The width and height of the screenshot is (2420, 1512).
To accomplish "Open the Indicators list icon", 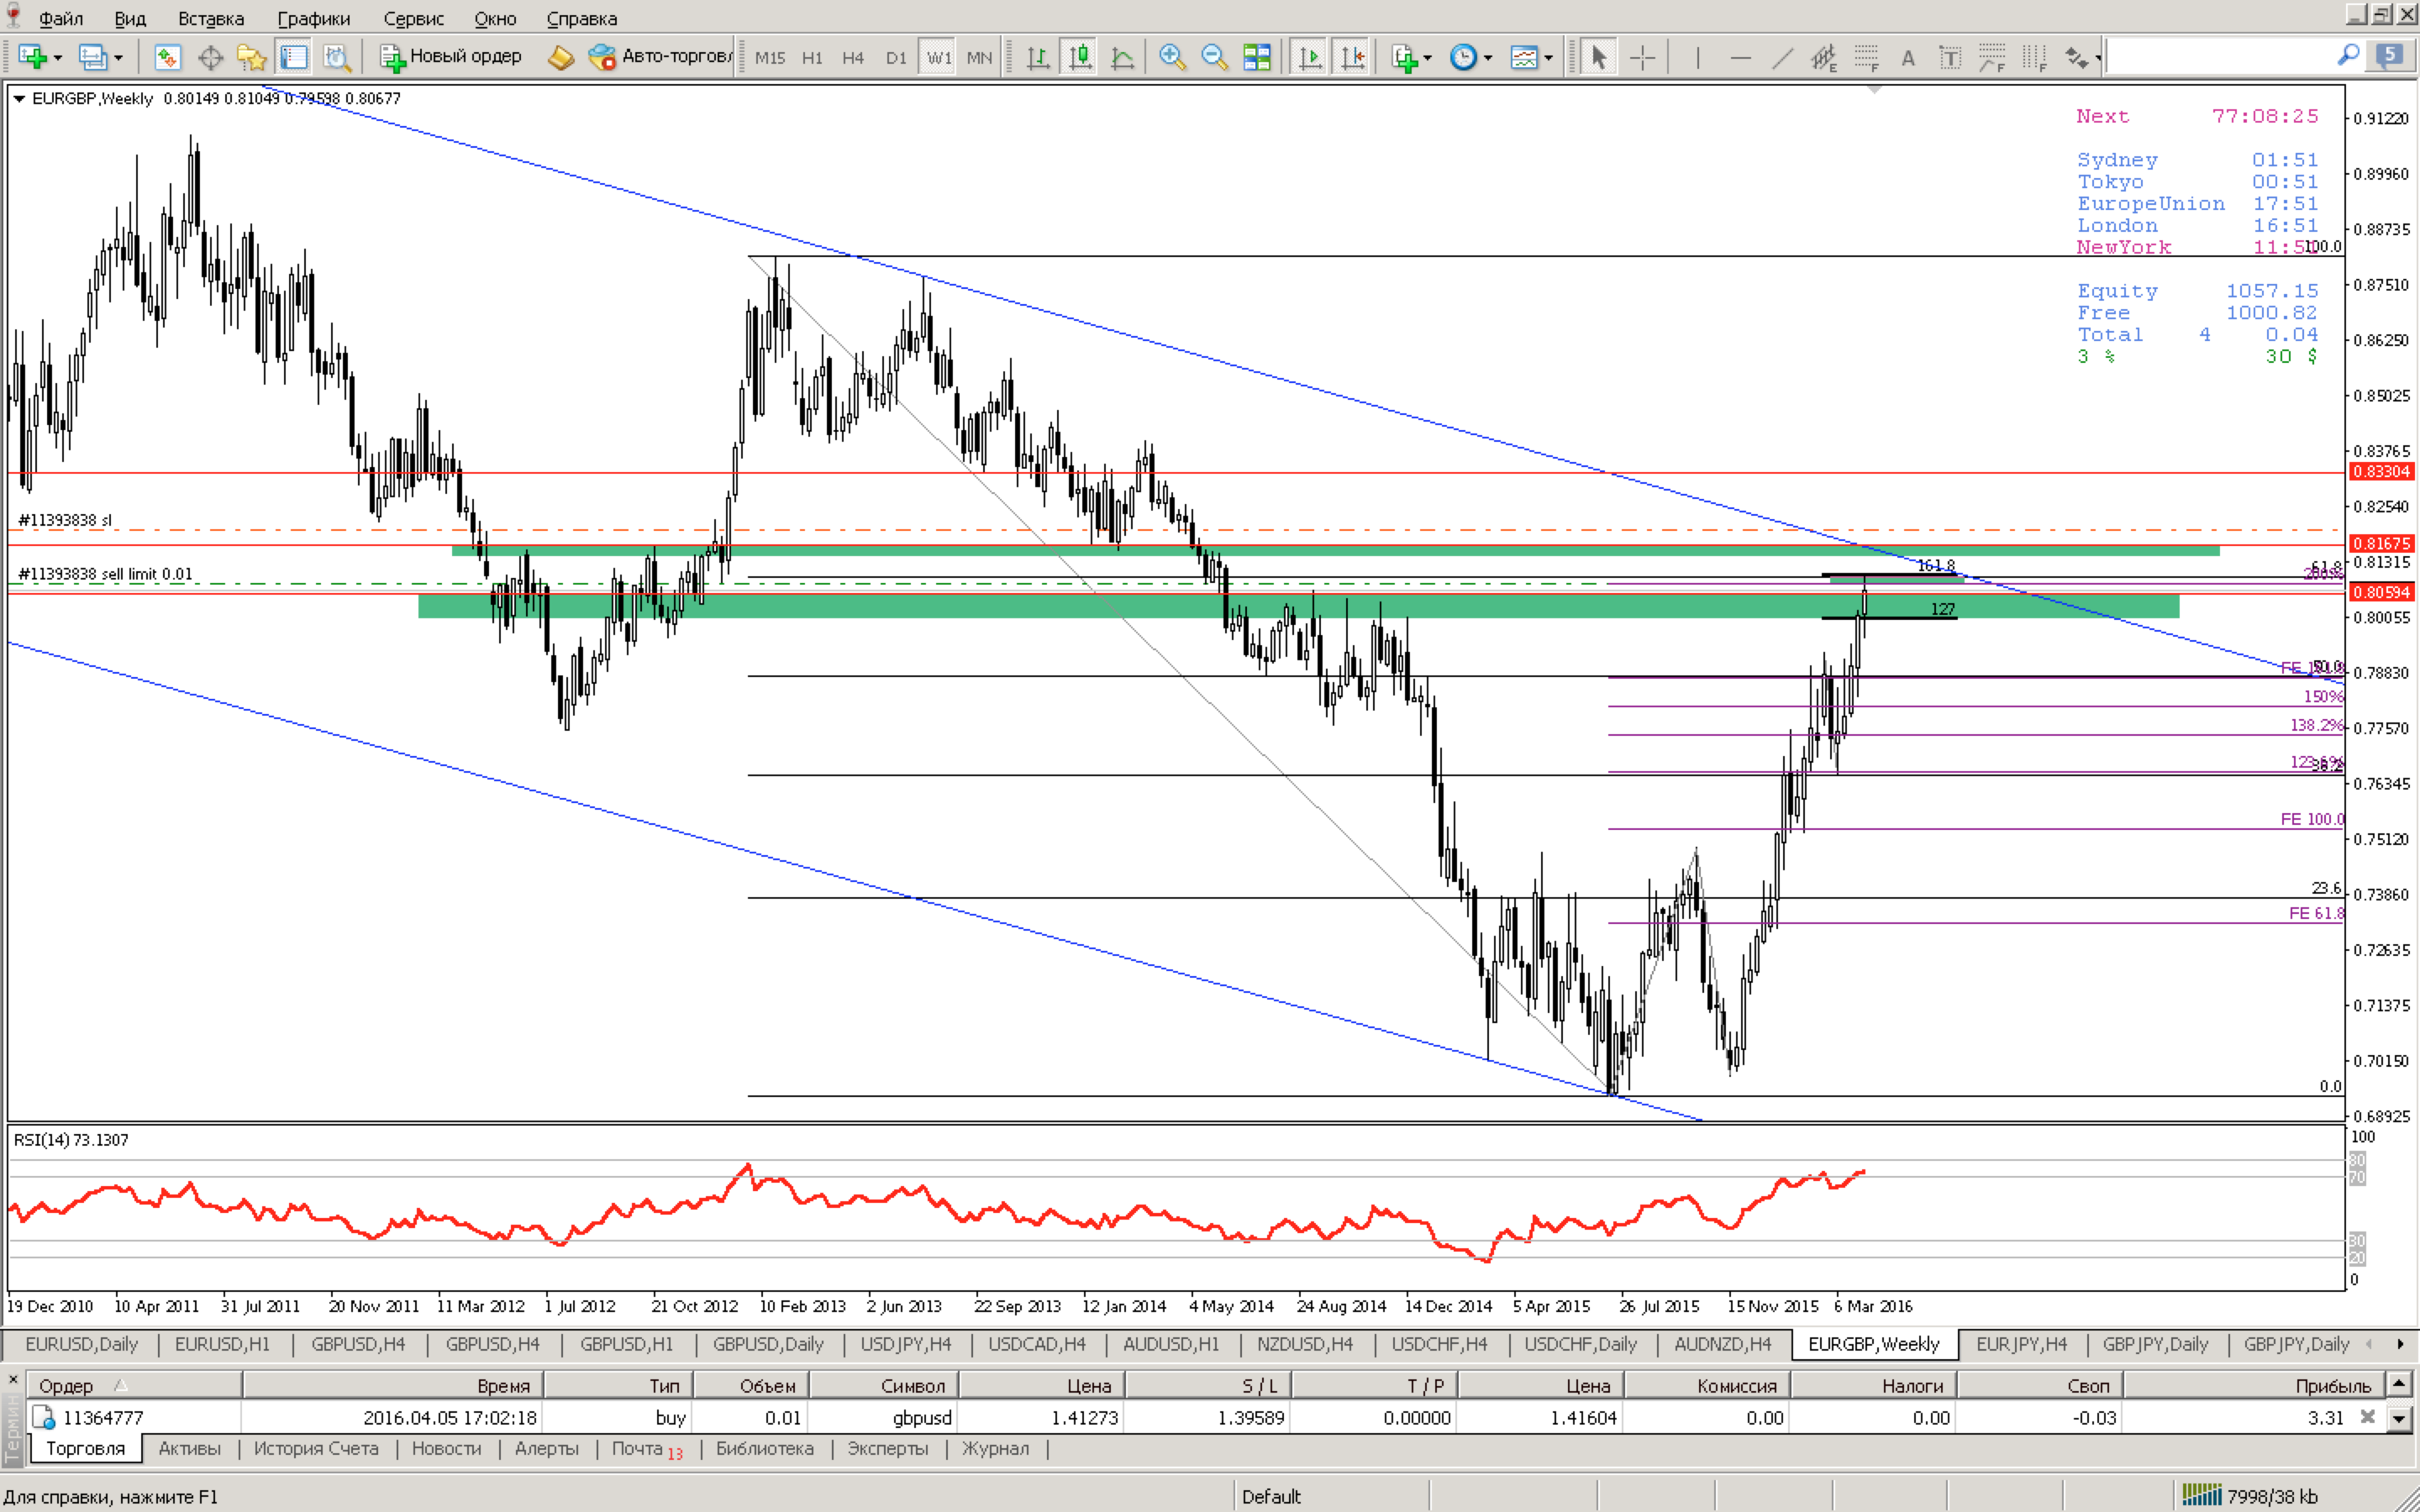I will [x=1405, y=57].
